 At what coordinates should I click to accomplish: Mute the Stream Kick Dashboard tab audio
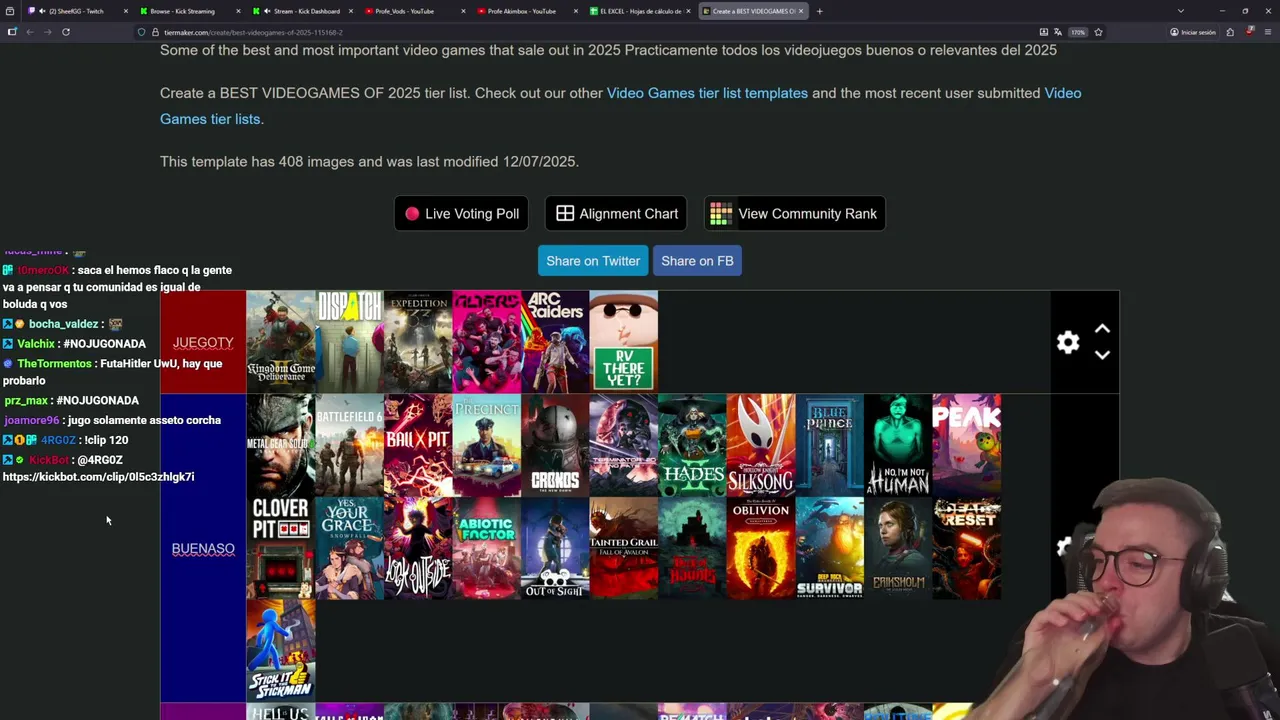point(267,11)
